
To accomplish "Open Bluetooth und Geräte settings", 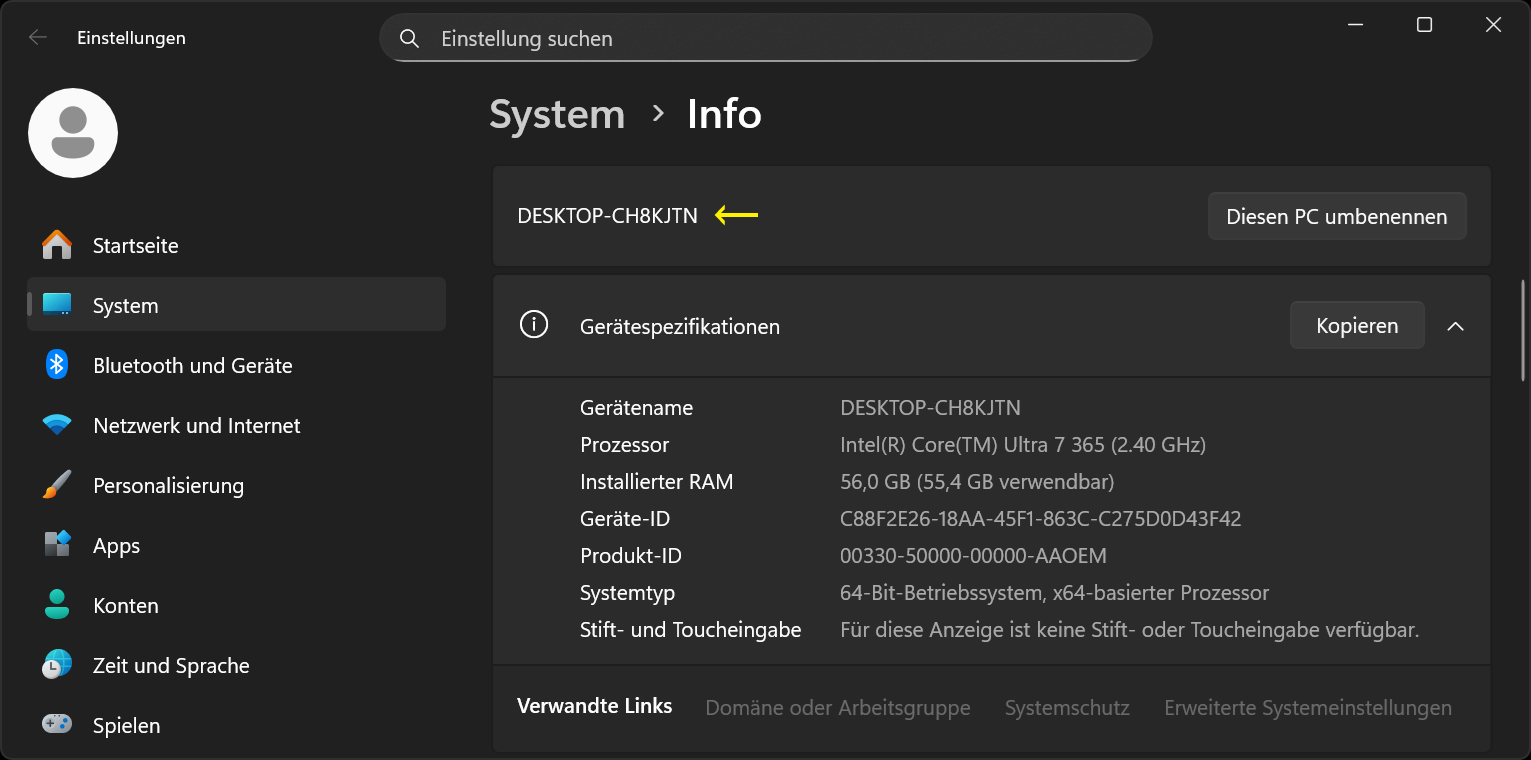I will point(192,365).
